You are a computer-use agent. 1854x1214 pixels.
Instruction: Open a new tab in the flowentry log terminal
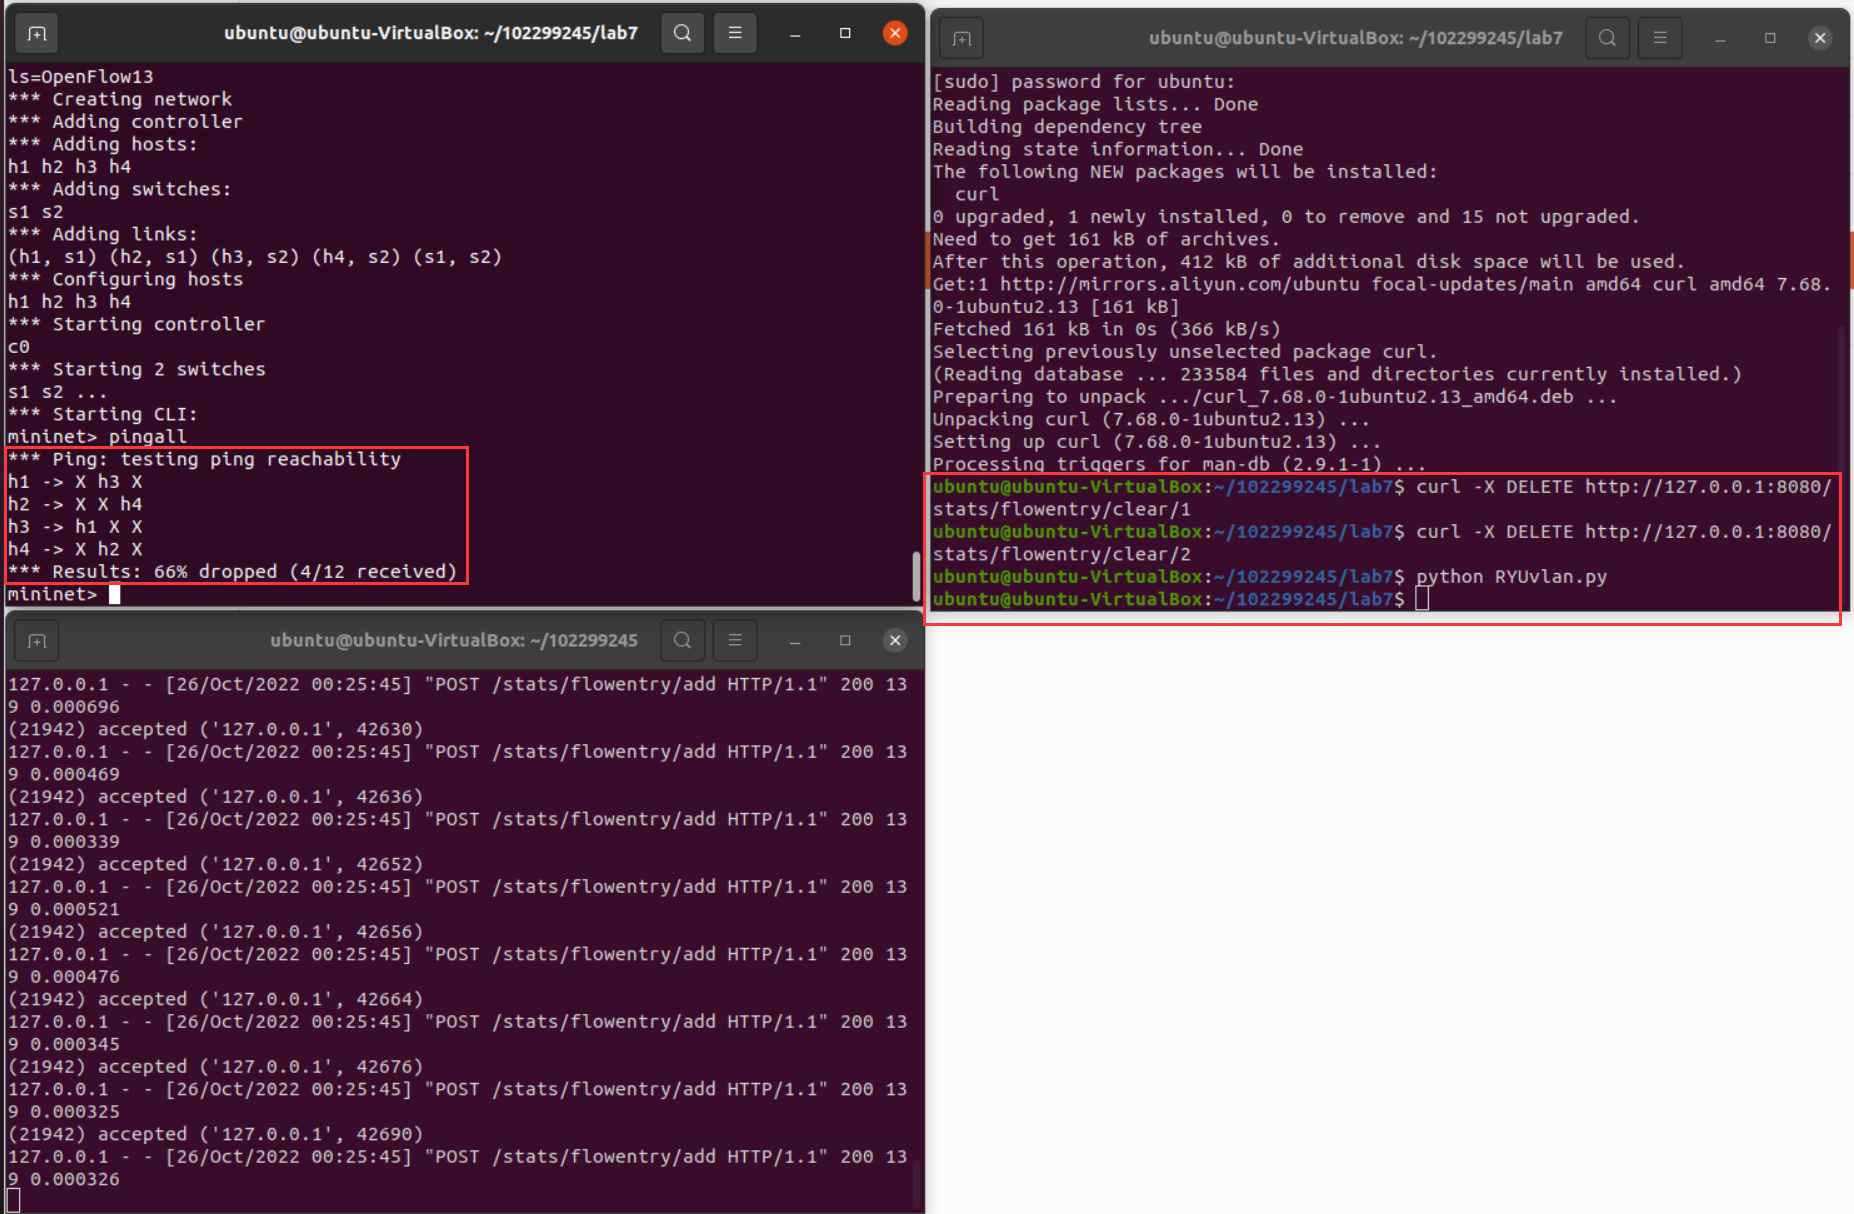[x=37, y=641]
